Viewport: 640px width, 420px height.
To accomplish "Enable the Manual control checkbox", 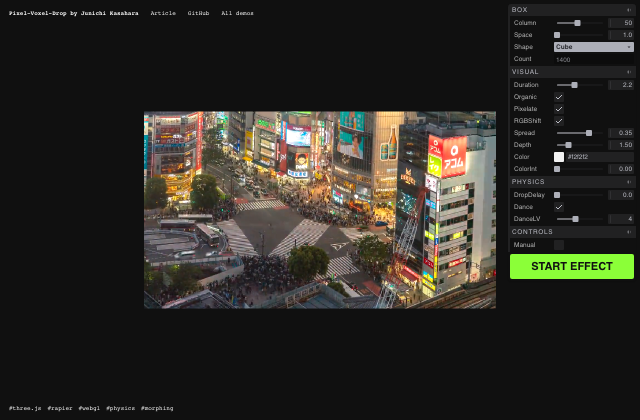I will coord(559,245).
